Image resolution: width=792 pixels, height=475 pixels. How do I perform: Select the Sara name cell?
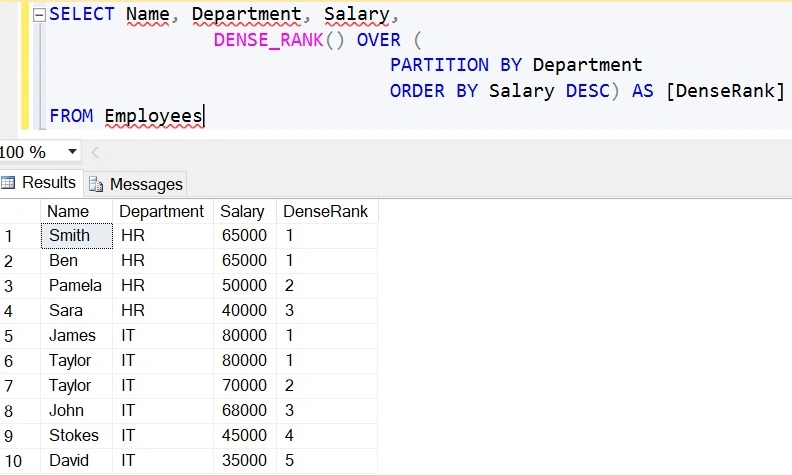(76, 310)
